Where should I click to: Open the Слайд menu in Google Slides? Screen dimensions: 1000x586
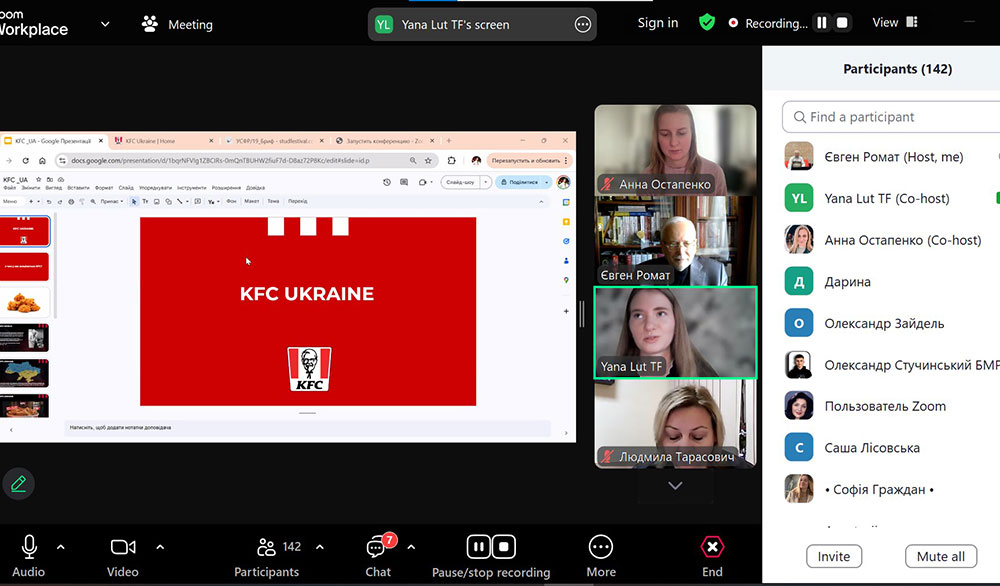tap(126, 188)
